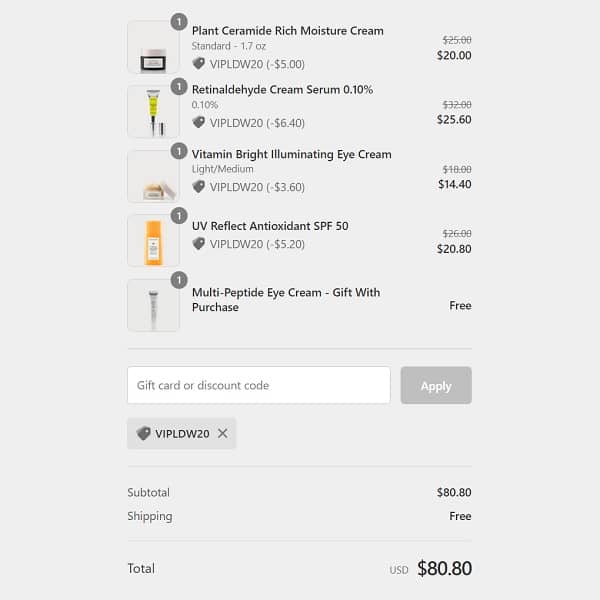Click the tag icon under UV Reflect SPF 50
Image resolution: width=600 pixels, height=600 pixels.
point(198,244)
